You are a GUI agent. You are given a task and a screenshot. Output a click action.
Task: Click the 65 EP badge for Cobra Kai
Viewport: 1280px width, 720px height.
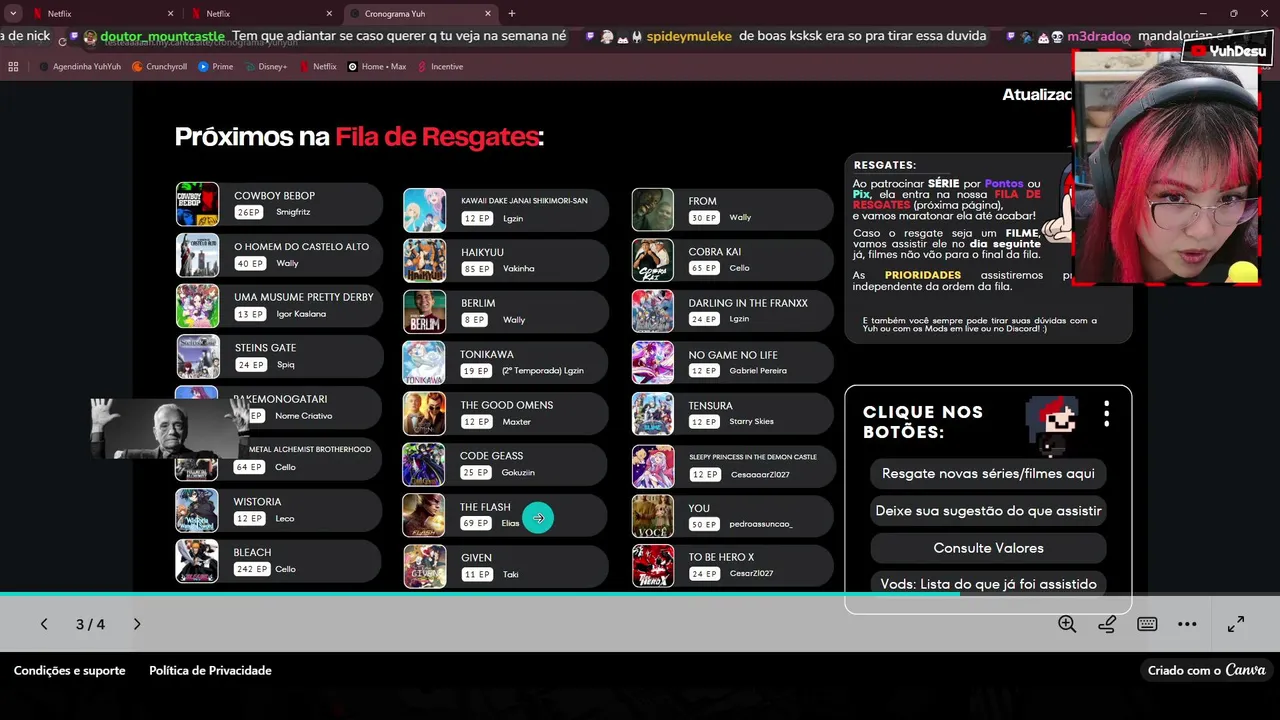(x=704, y=268)
